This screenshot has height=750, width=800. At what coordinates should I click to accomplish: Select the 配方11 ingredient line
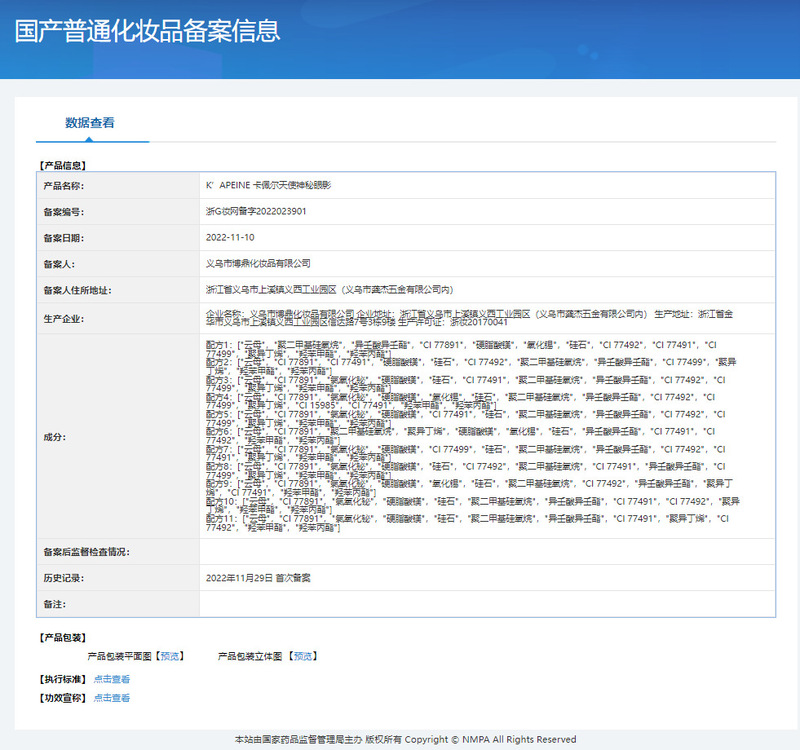(467, 523)
